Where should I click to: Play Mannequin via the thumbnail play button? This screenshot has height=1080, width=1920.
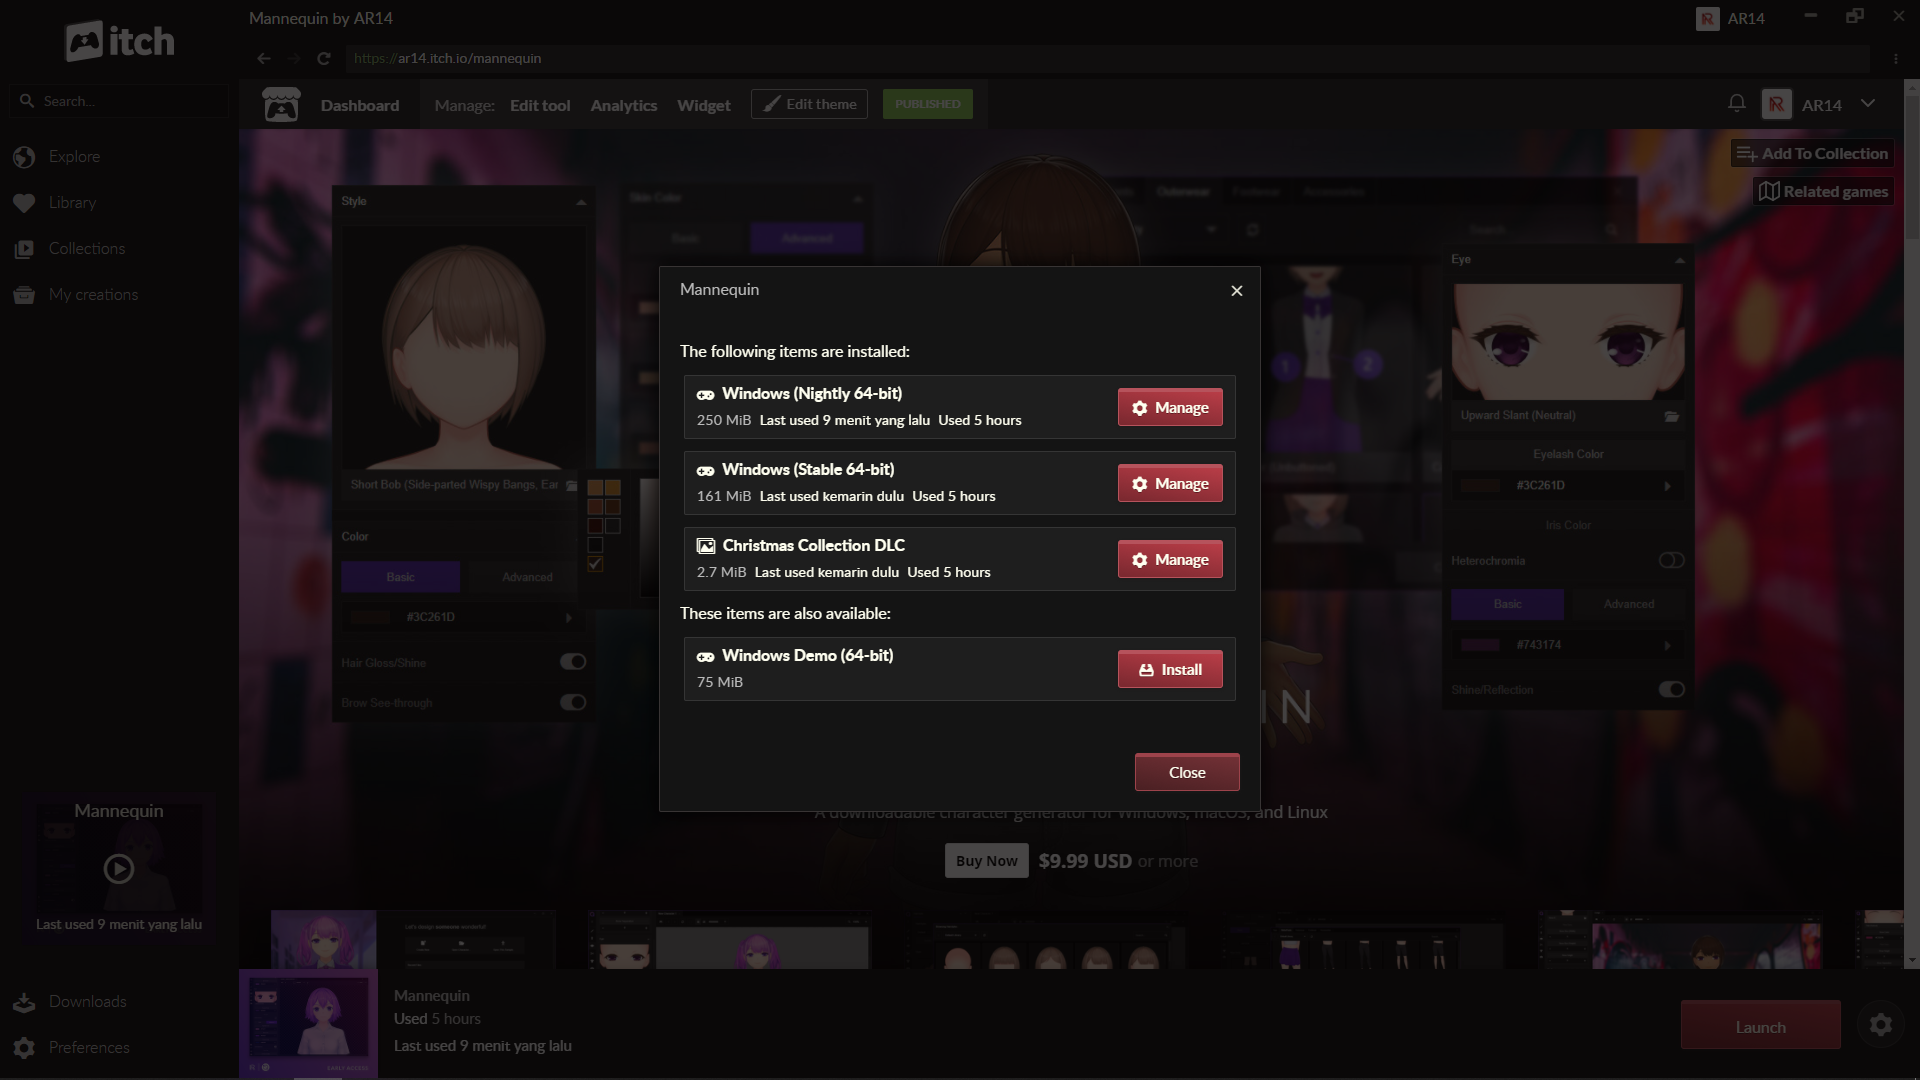118,868
